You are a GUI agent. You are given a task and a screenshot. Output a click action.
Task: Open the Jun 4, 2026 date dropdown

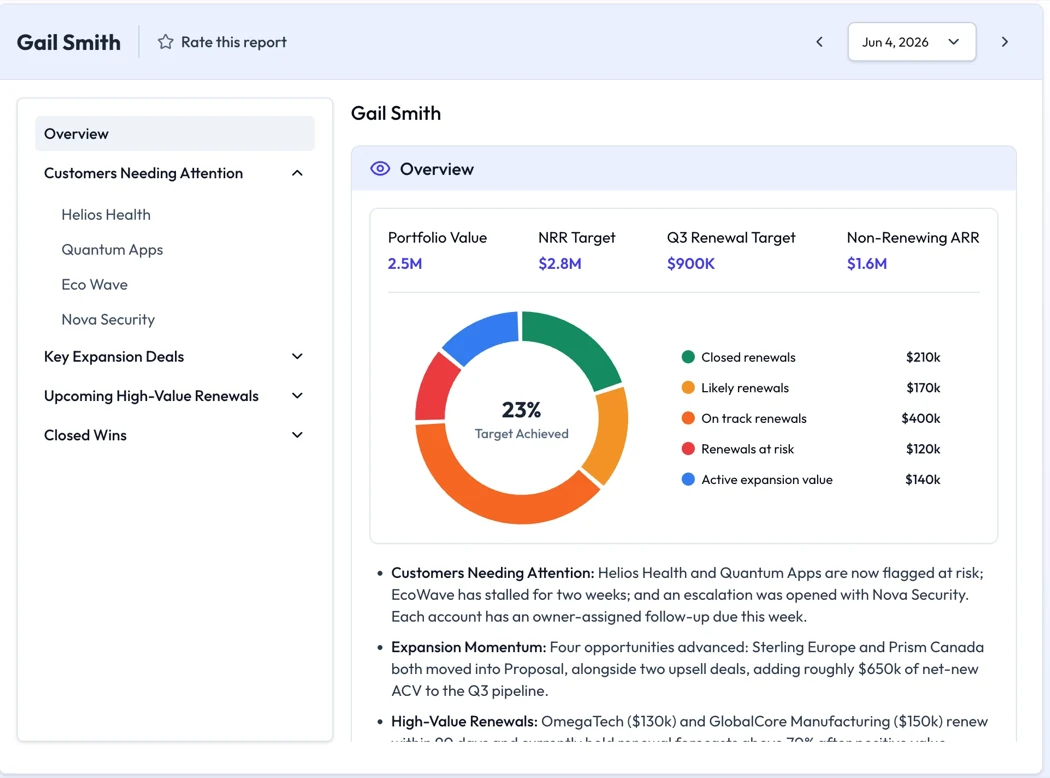coord(911,42)
